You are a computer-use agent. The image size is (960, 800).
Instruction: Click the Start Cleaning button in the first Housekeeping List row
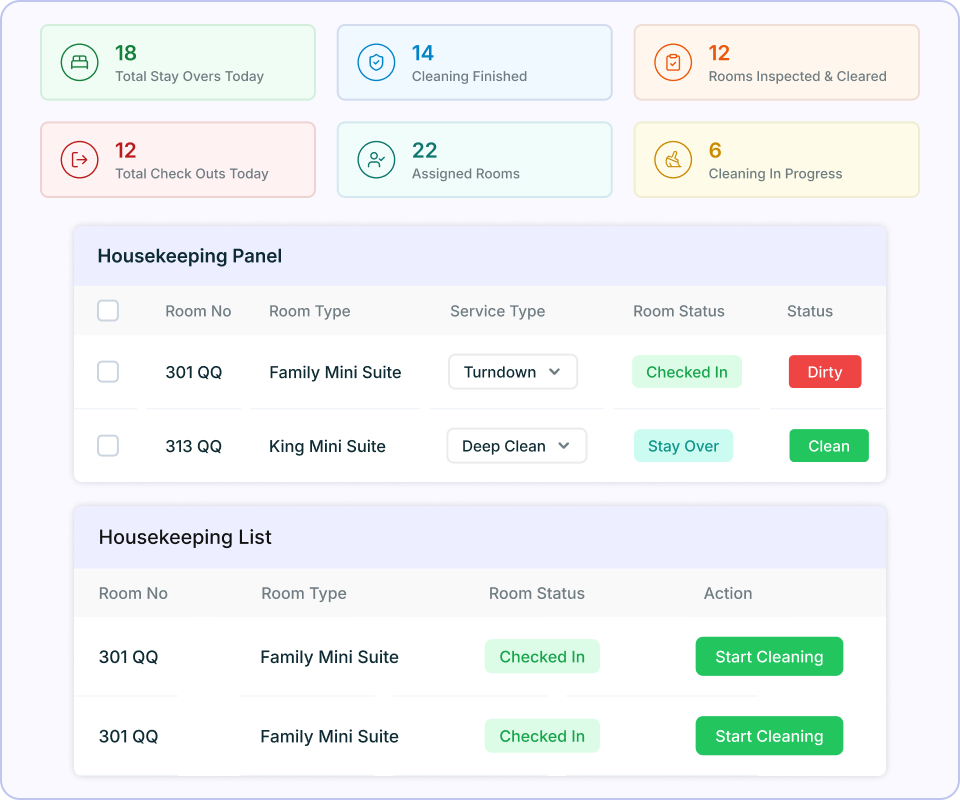(x=769, y=657)
